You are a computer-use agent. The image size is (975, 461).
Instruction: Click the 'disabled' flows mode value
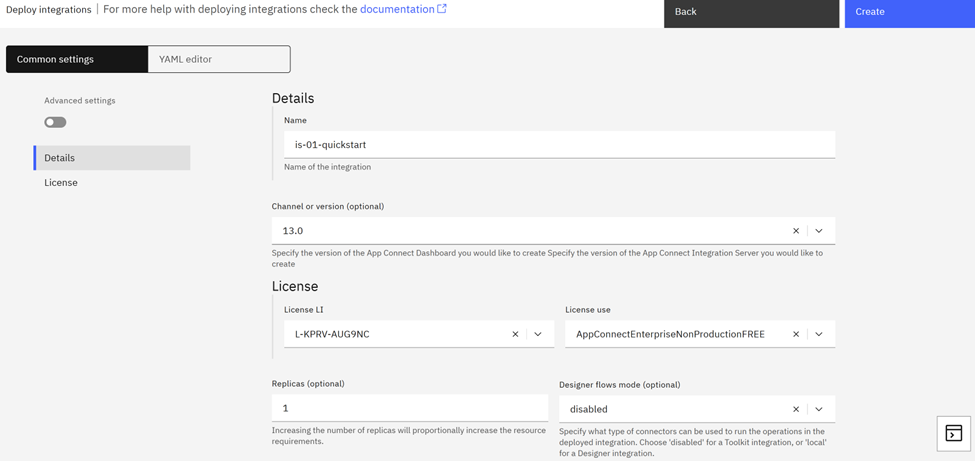coord(589,409)
